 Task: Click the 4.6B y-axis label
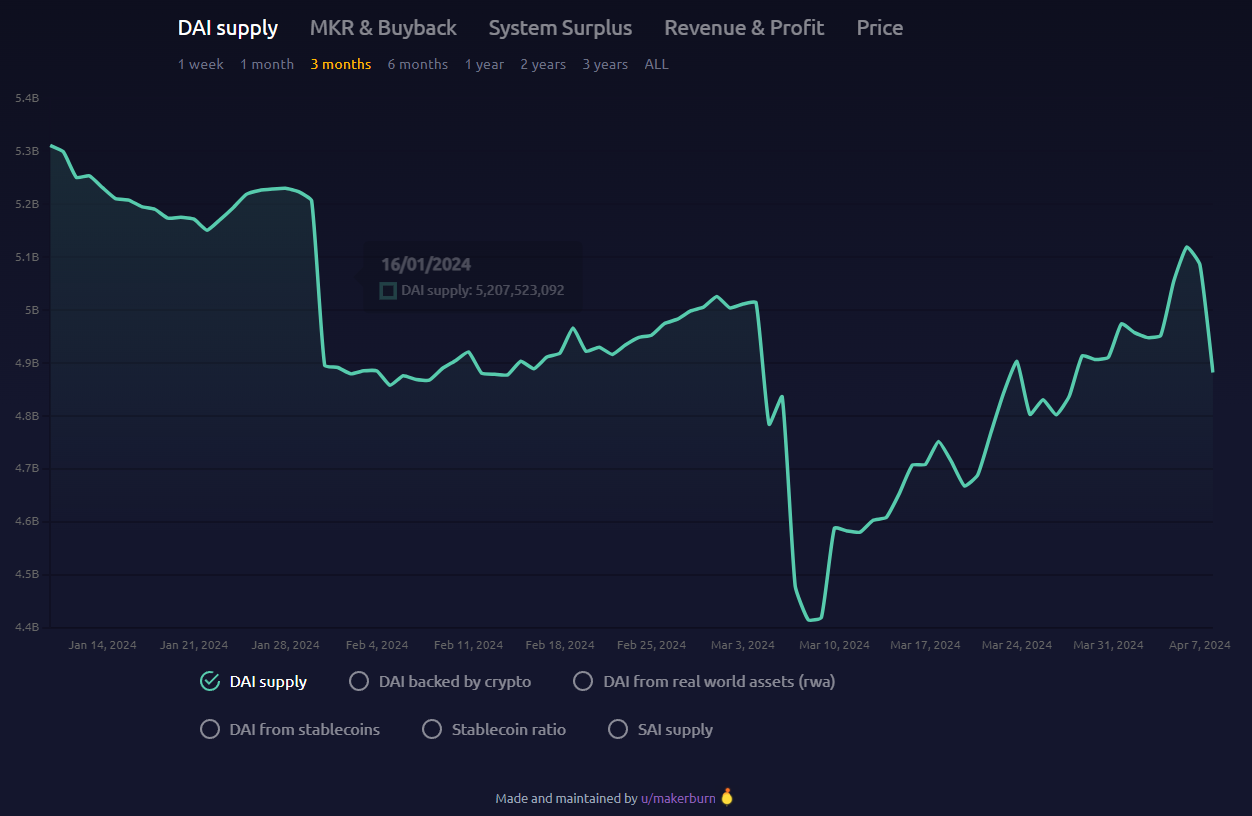pyautogui.click(x=27, y=522)
